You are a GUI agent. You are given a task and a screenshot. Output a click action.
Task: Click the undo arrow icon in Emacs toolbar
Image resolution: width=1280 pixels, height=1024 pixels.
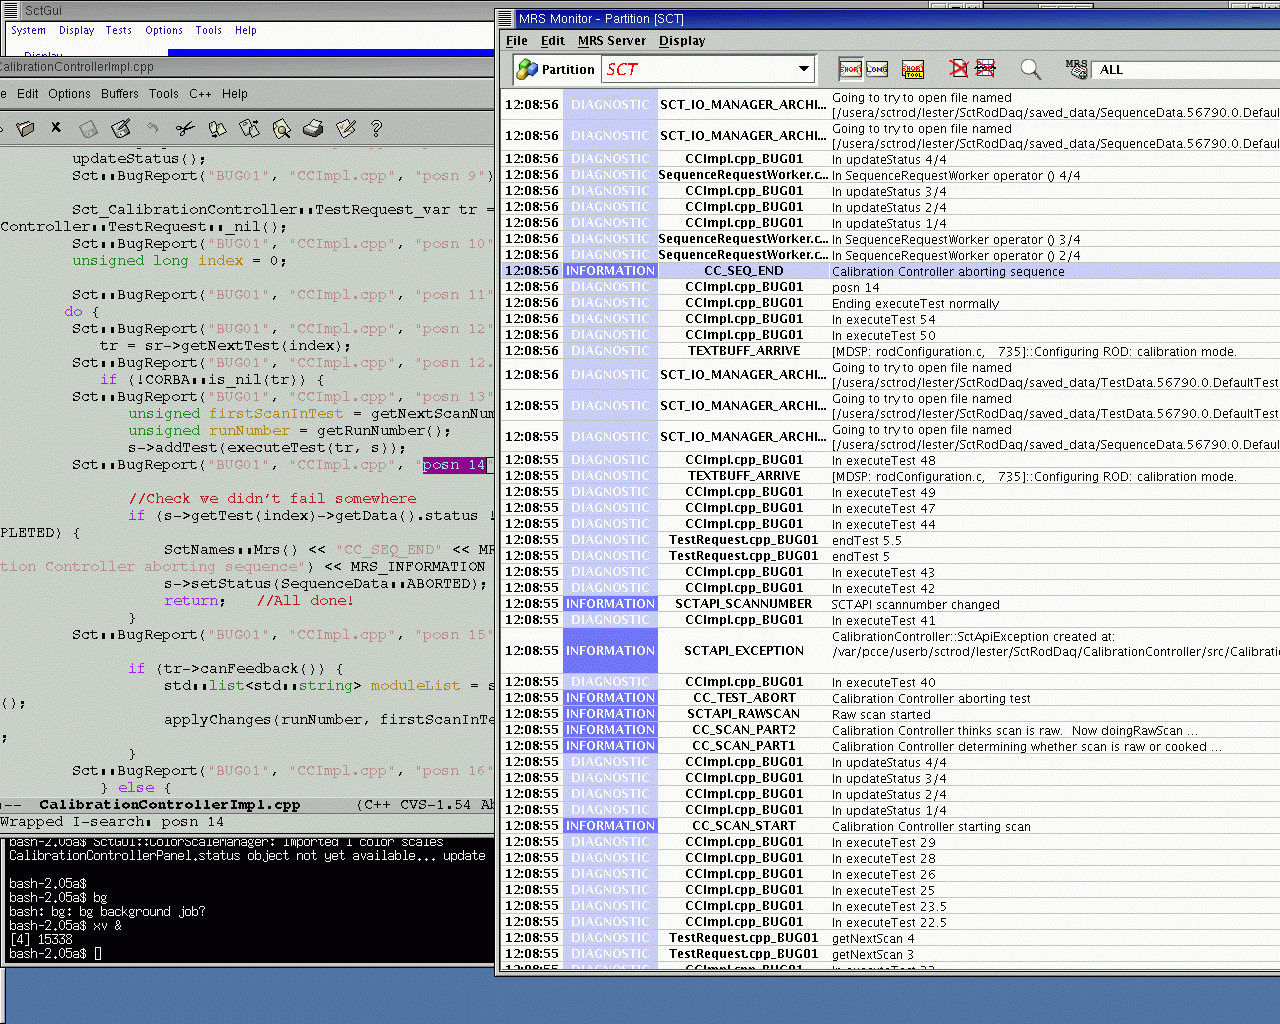pos(153,128)
